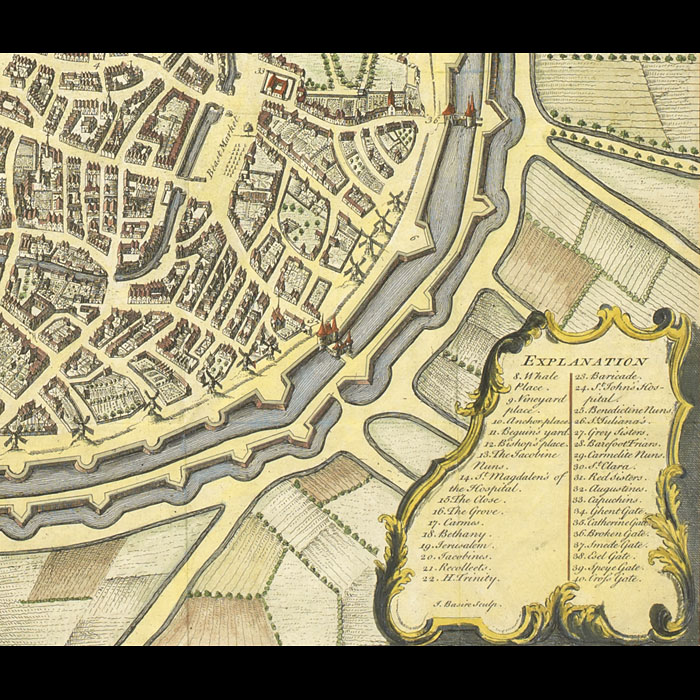Select legend entry "40. Cross Gate"

607,579
